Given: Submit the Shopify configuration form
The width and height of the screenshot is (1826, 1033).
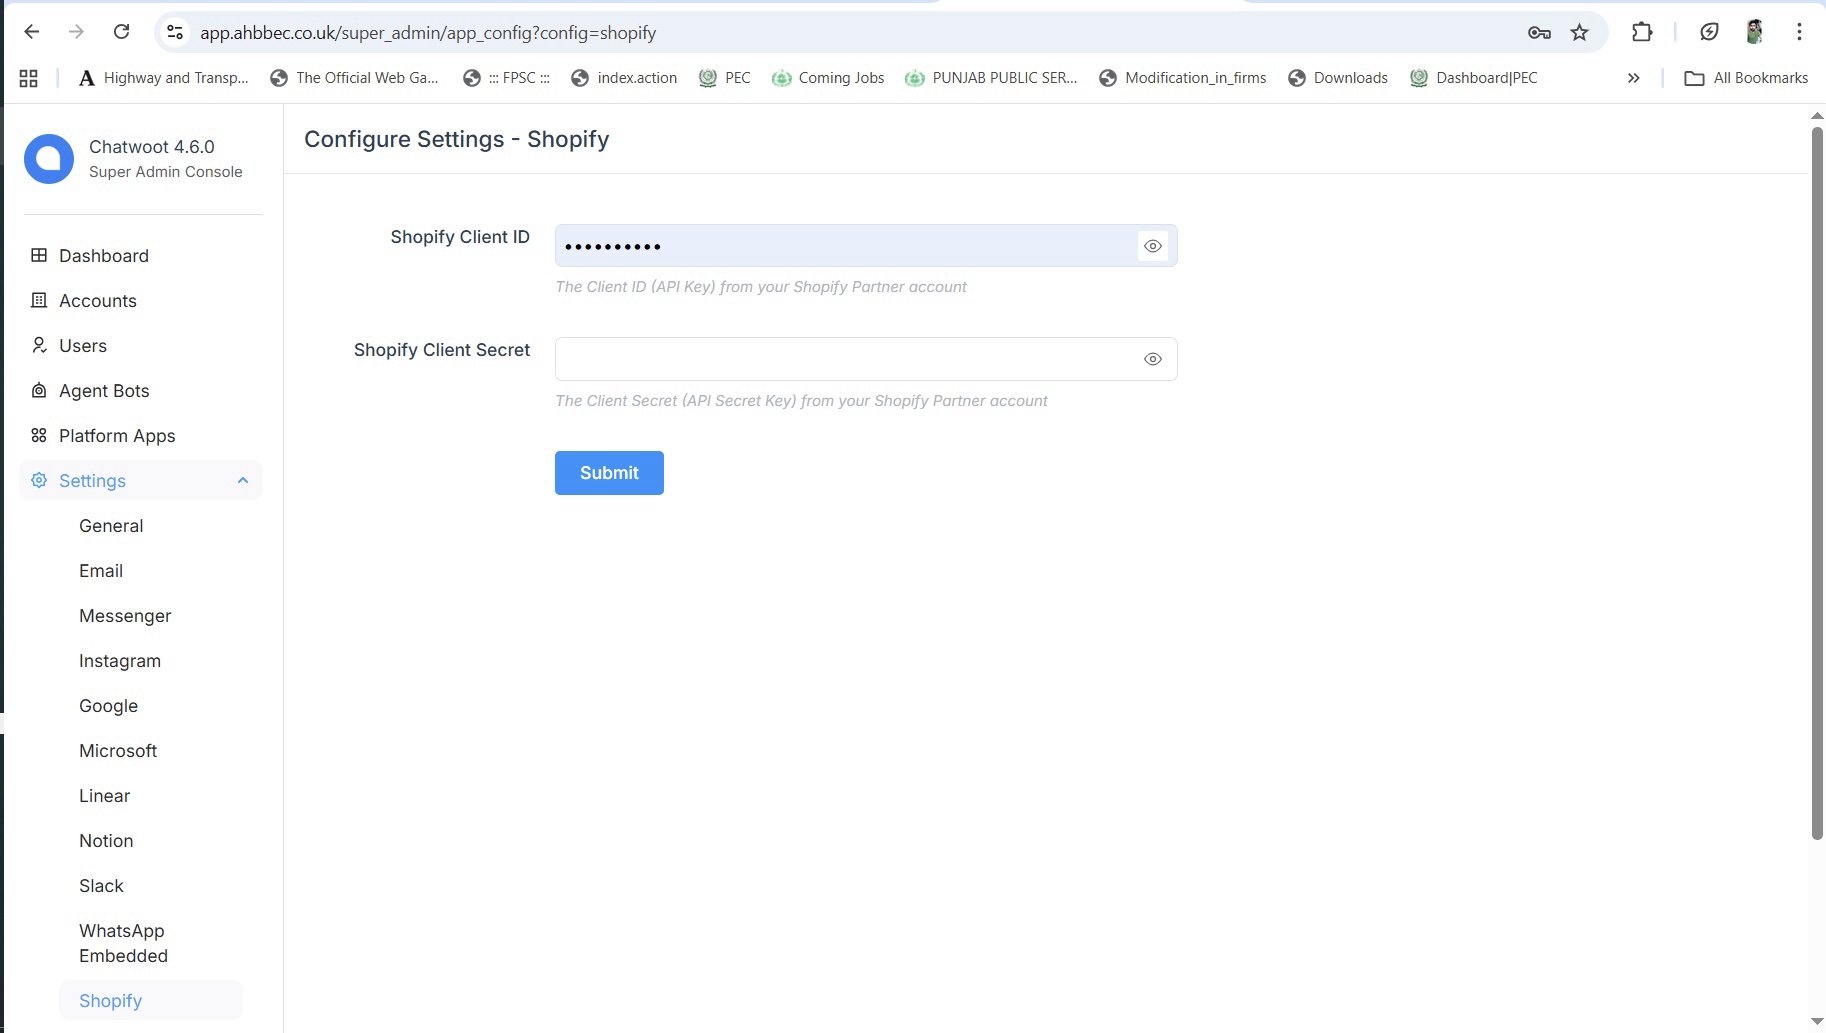Looking at the screenshot, I should tap(609, 473).
